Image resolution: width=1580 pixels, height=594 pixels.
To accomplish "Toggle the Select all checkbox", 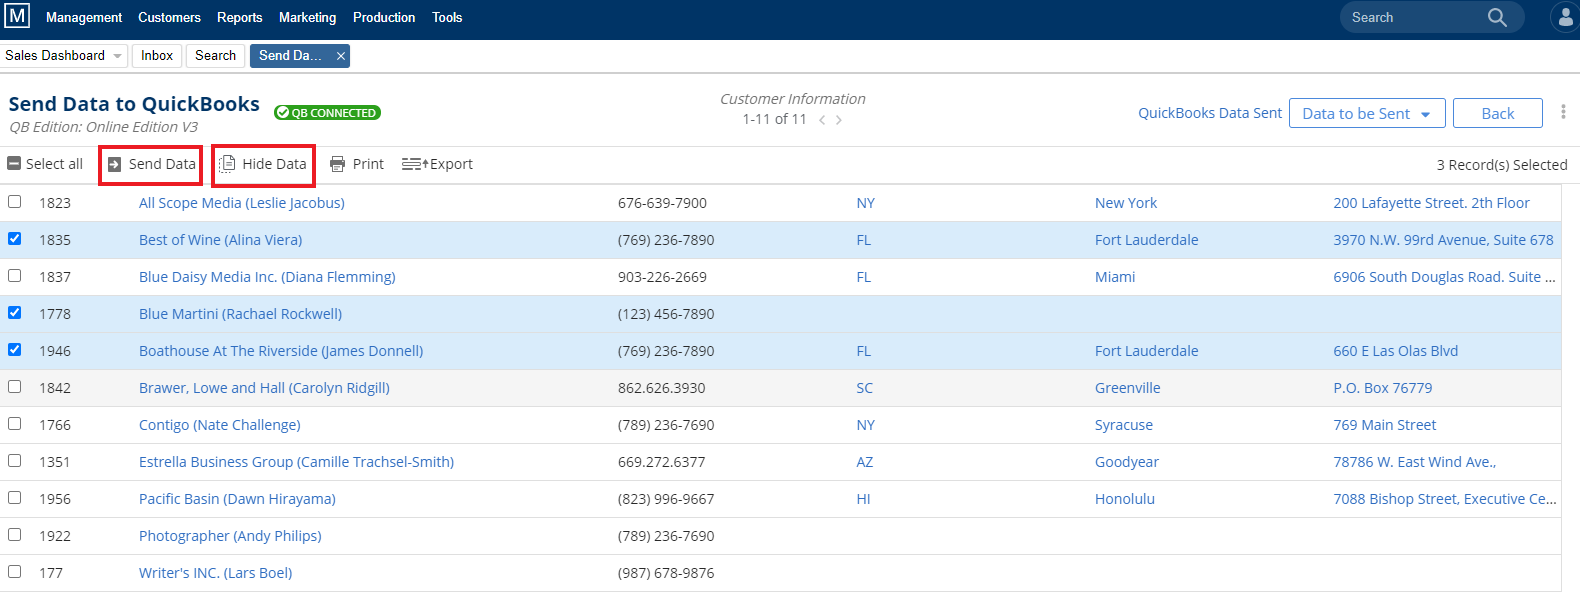I will 14,163.
